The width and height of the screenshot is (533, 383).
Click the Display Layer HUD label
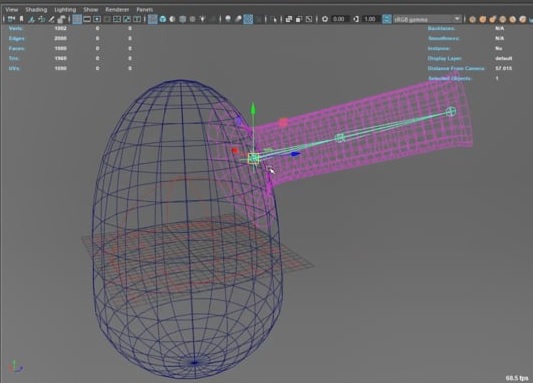(x=444, y=58)
